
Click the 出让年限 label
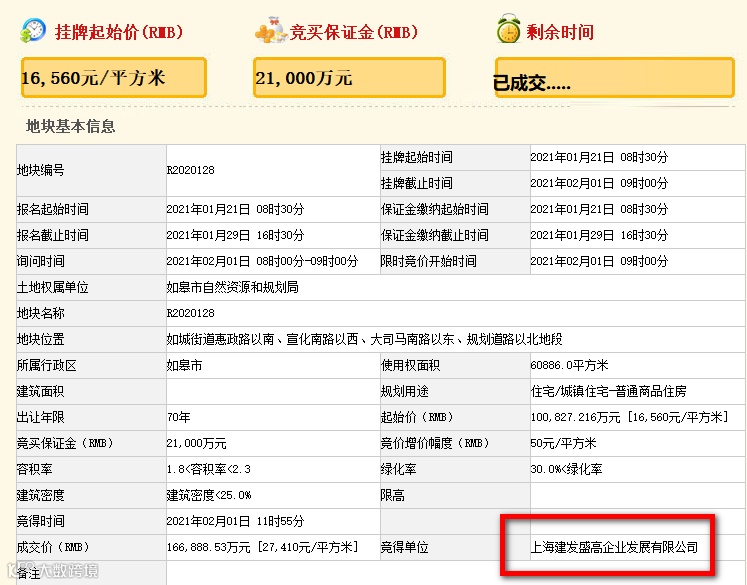(40, 417)
